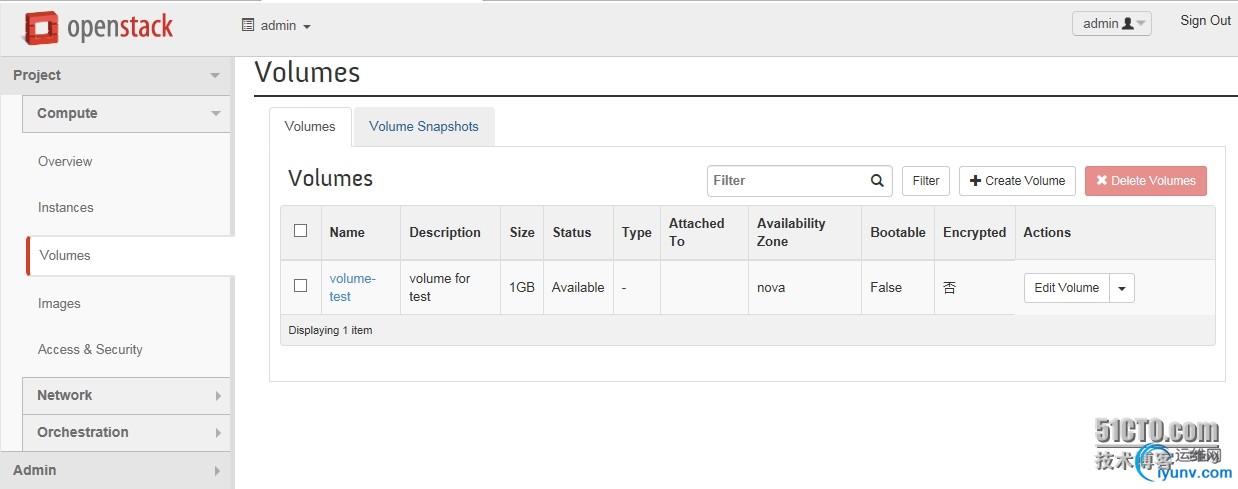Switch to the Volume Snapshots tab
The height and width of the screenshot is (489, 1238).
click(x=424, y=127)
